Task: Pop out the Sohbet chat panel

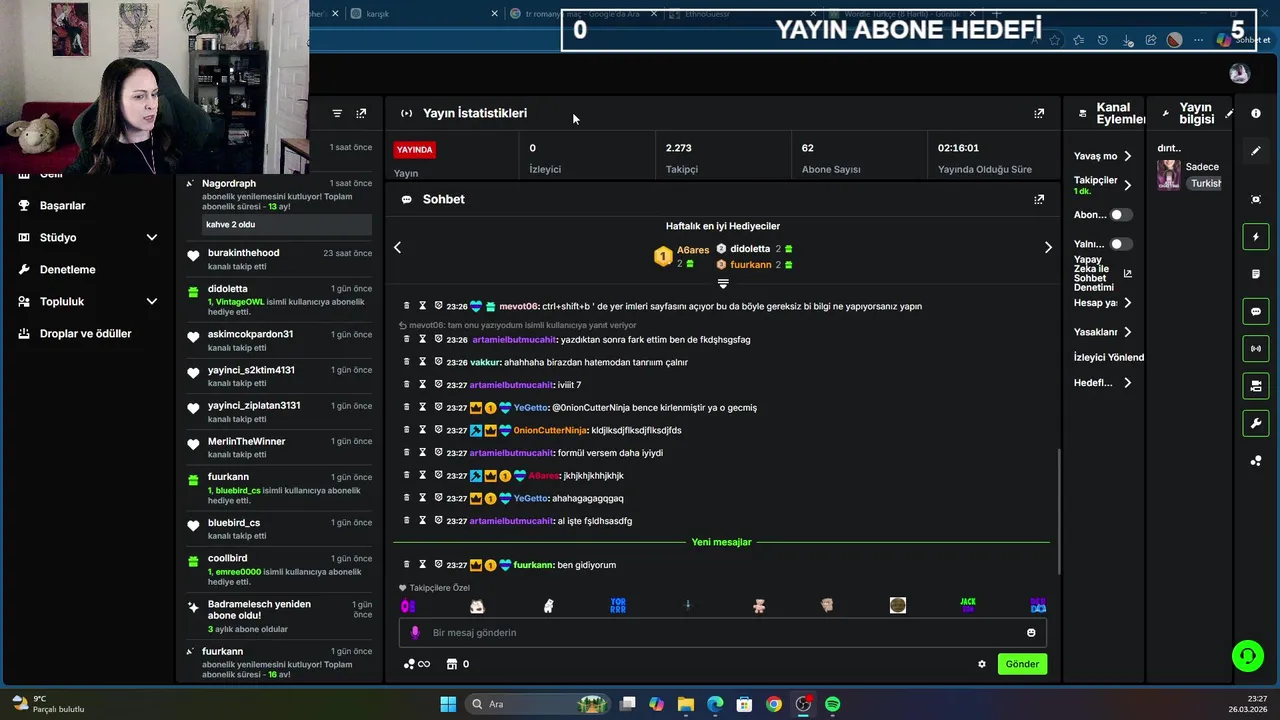Action: click(1039, 199)
